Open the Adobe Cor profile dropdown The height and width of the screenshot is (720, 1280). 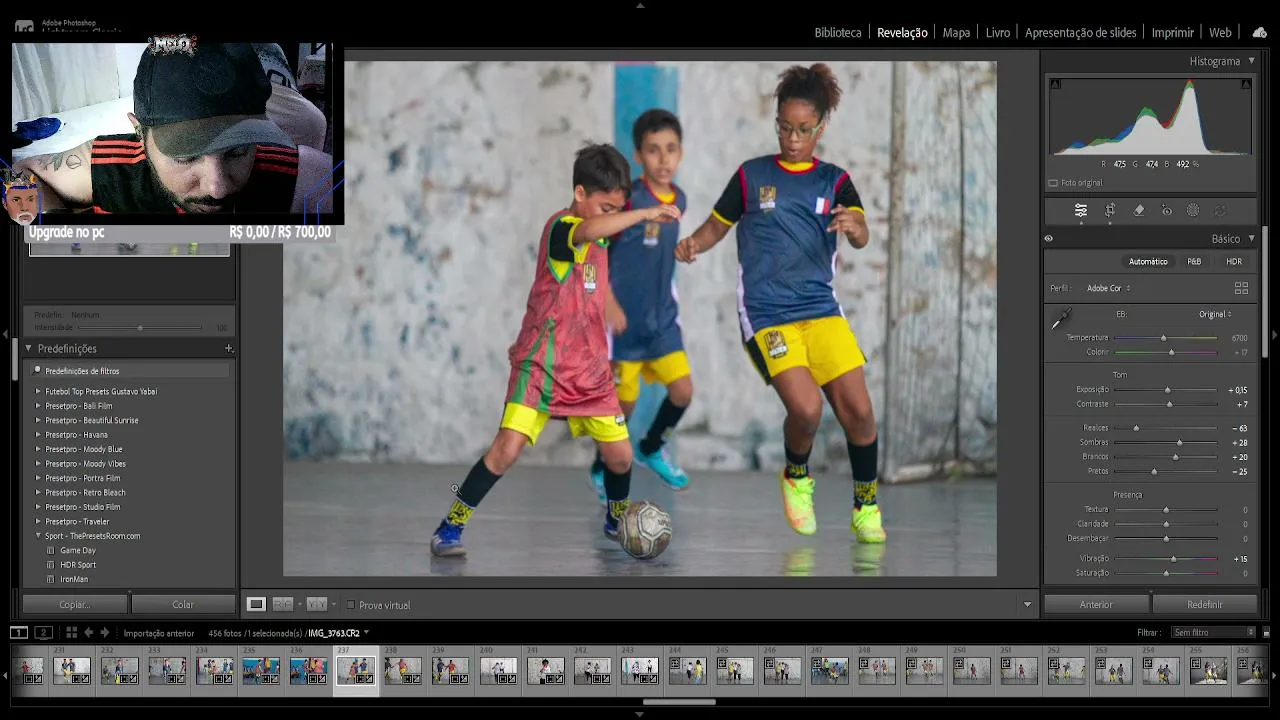[x=1109, y=288]
